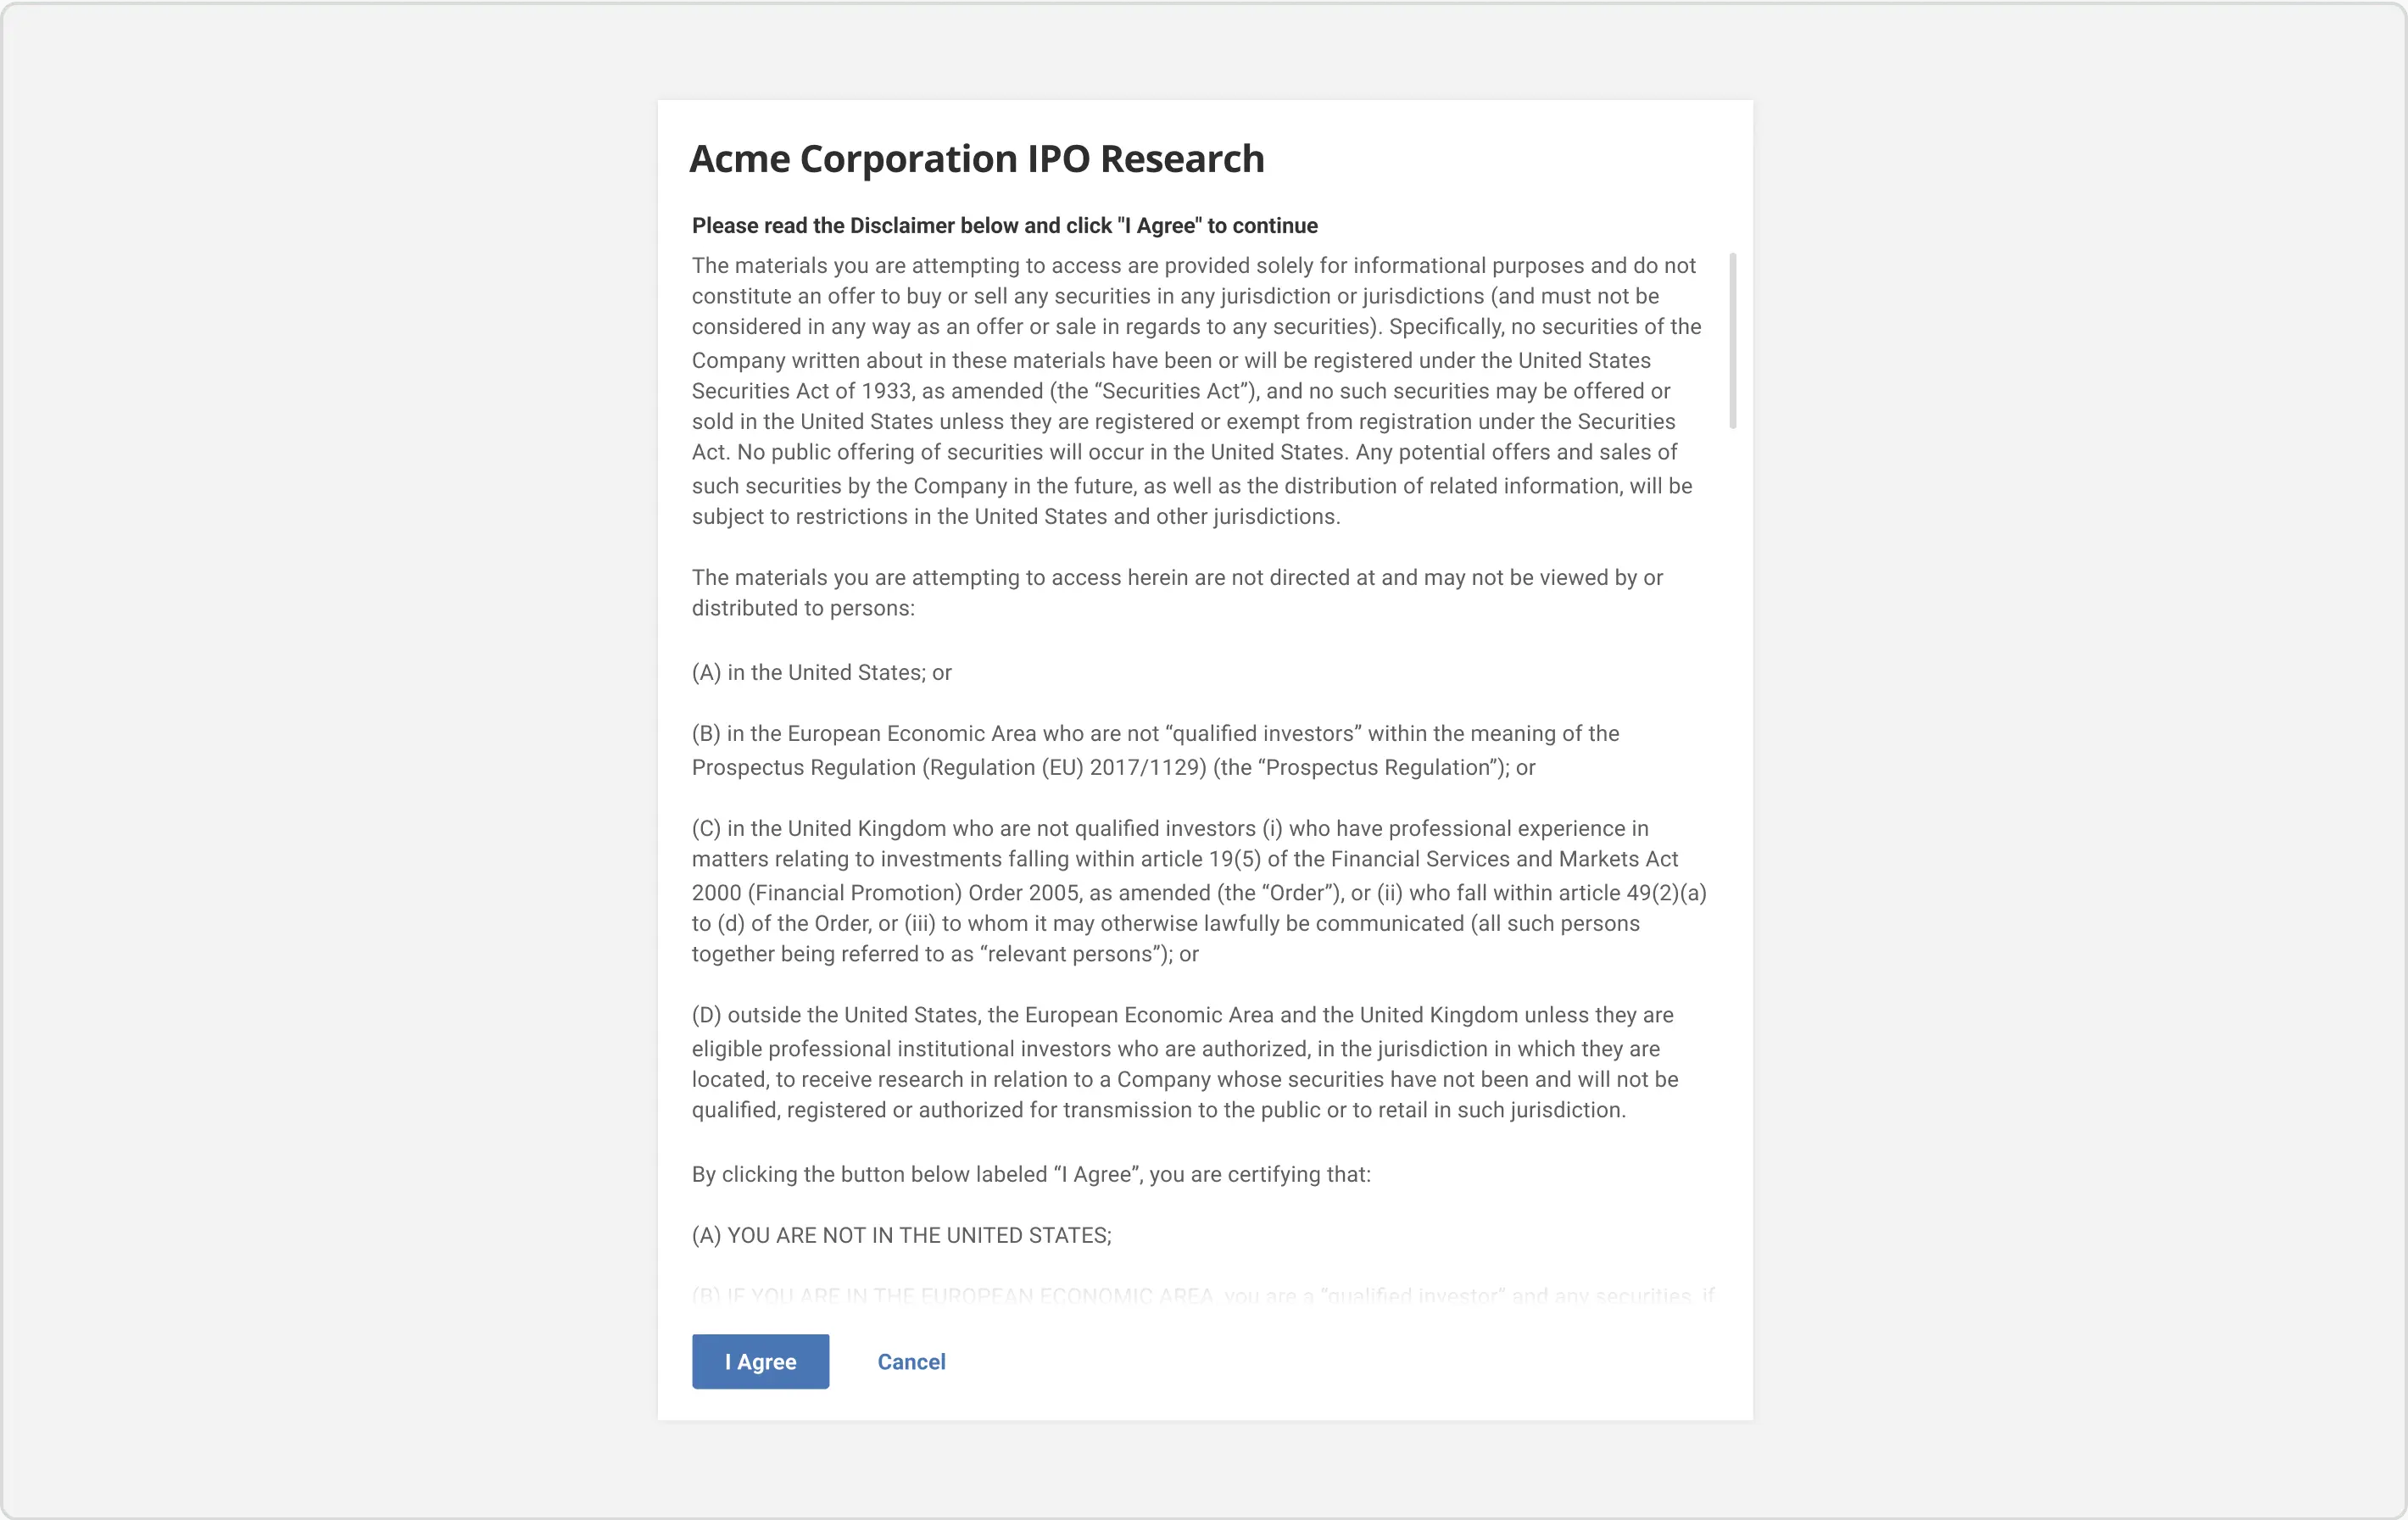
Task: Click the paragraph starting 'The materials you are attempting to access herein'
Action: [x=1177, y=592]
